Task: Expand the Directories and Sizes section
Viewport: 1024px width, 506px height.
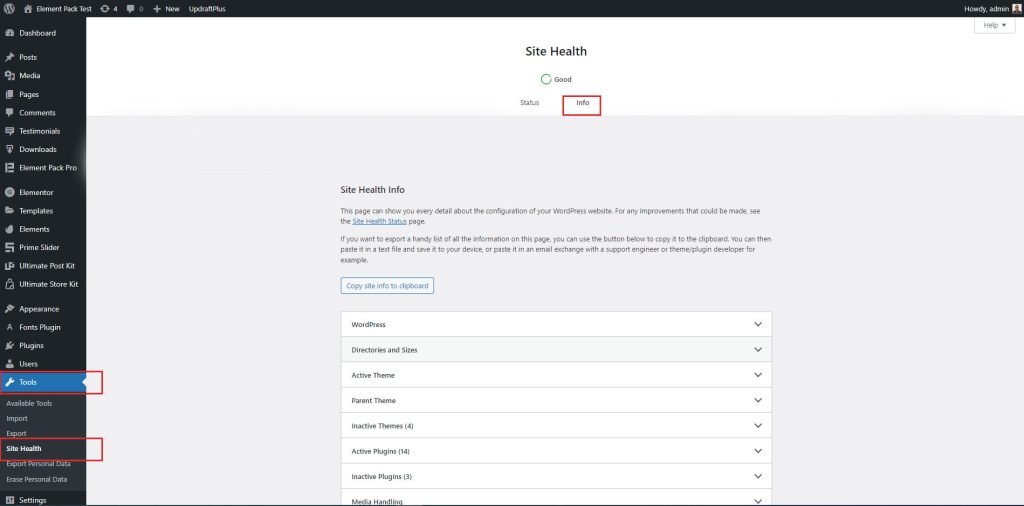Action: 556,349
